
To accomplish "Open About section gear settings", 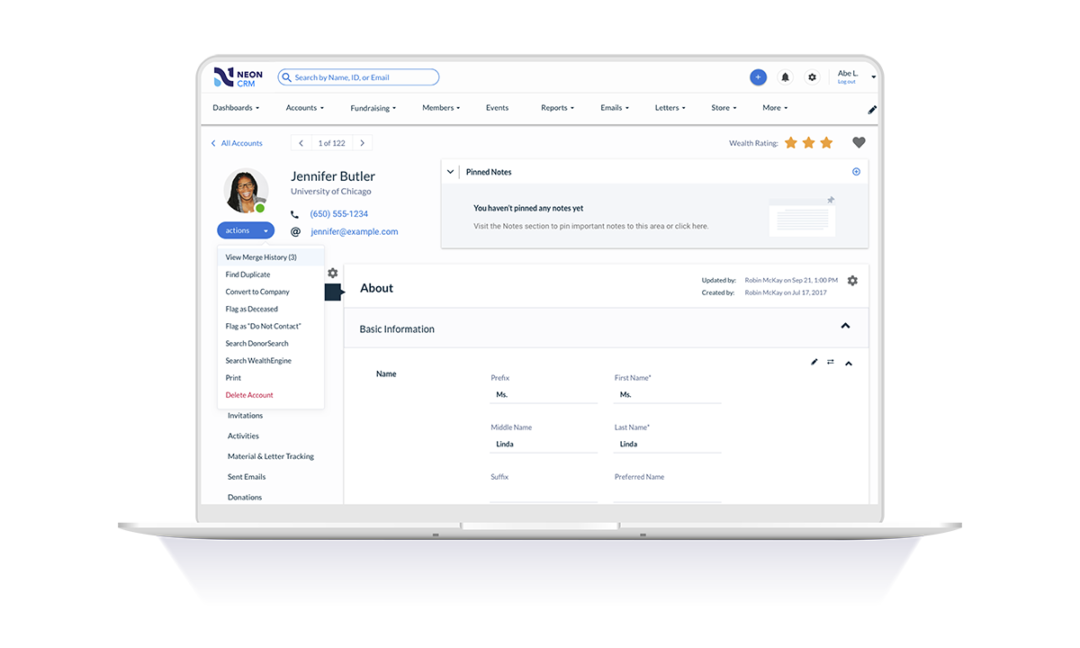I will pos(853,280).
